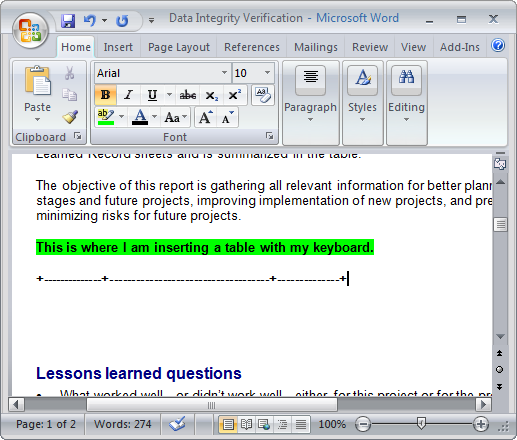Open the Change Case menu

[x=175, y=117]
